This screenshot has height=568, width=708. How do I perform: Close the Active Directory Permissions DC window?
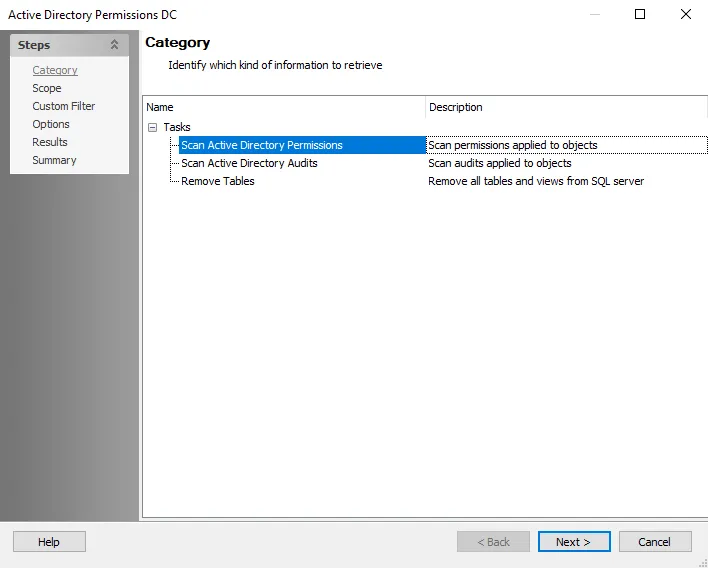[x=685, y=14]
